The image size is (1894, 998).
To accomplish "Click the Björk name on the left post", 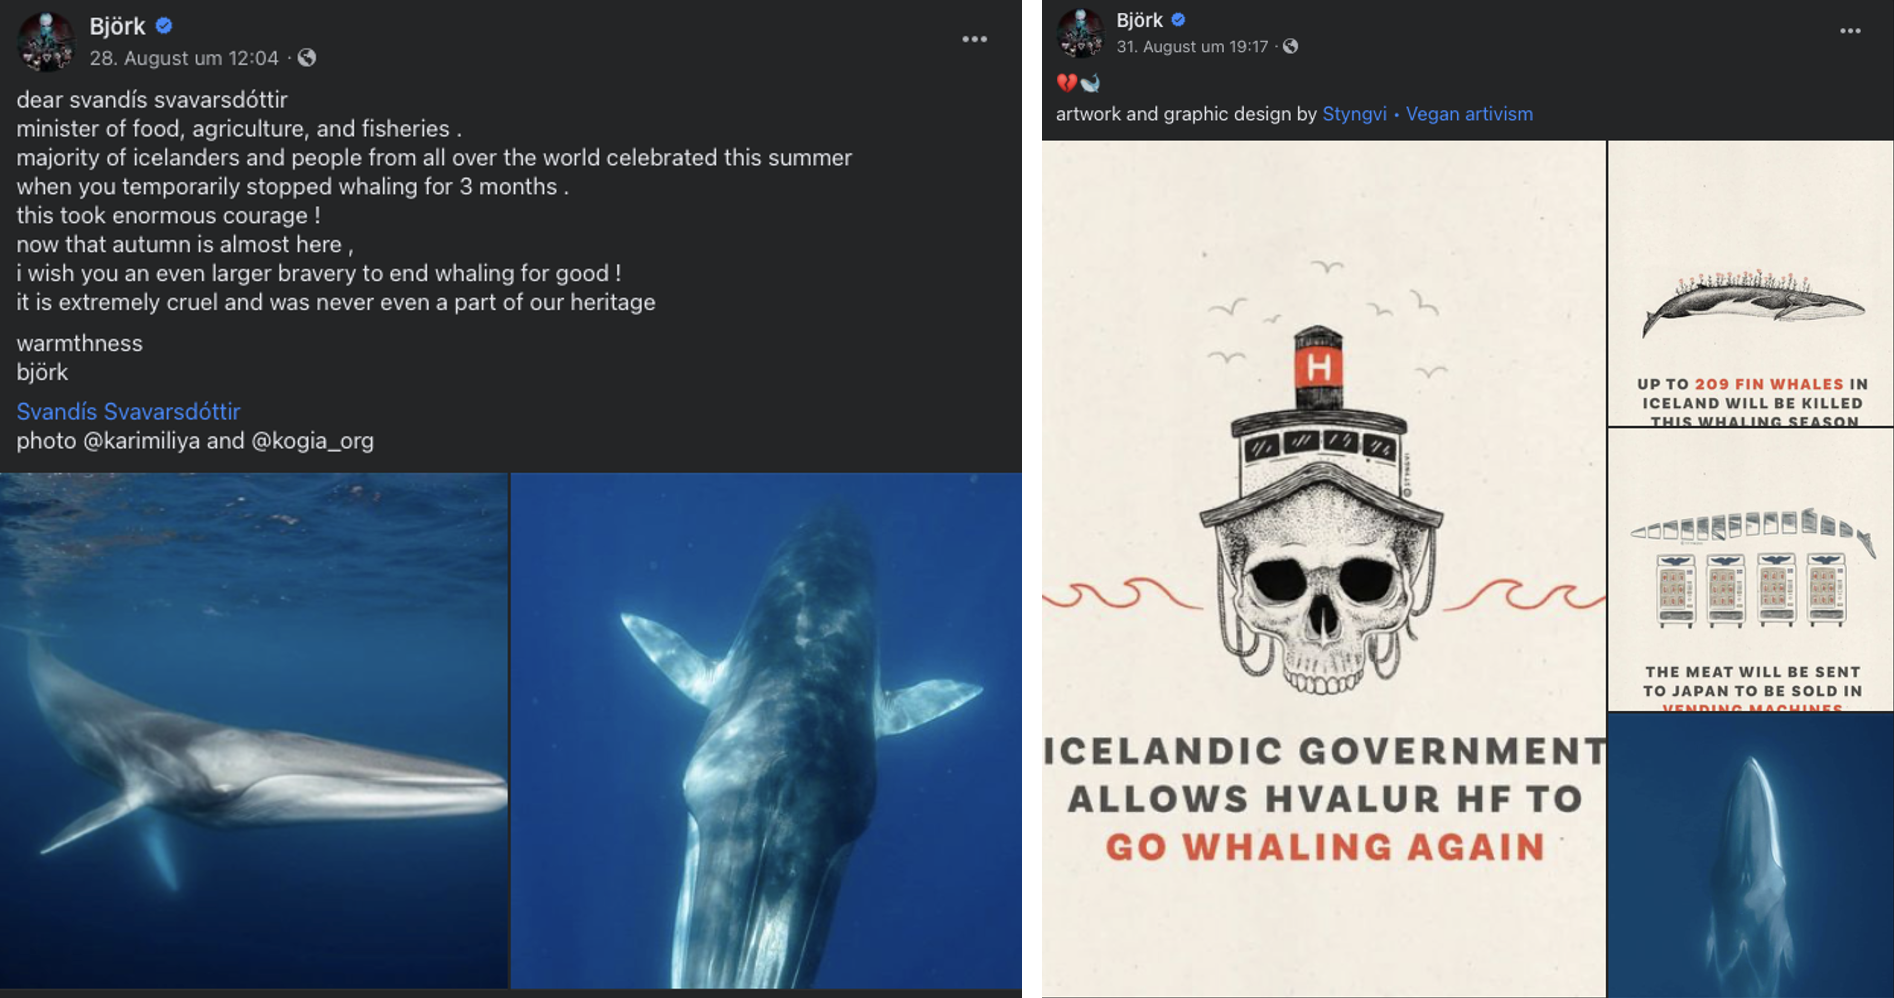I will click(x=117, y=26).
